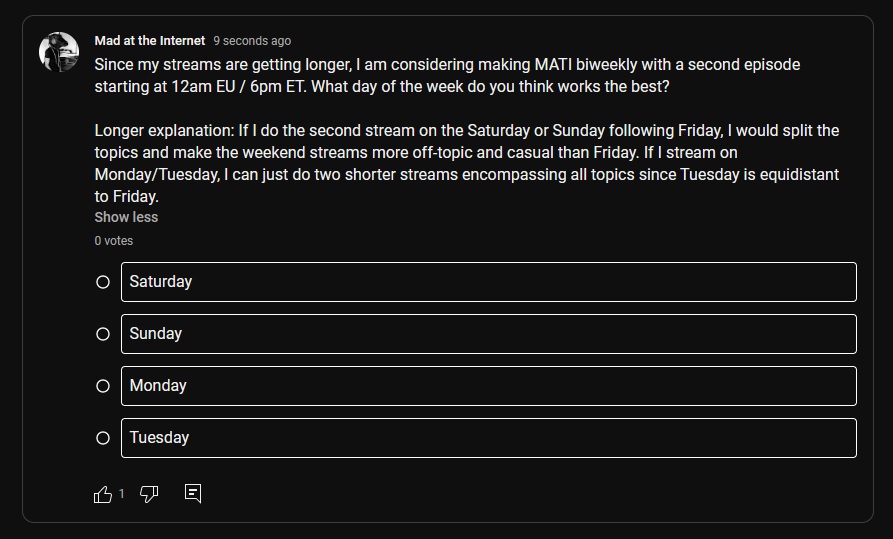Open the '9 seconds ago' timestamp link

(x=252, y=41)
